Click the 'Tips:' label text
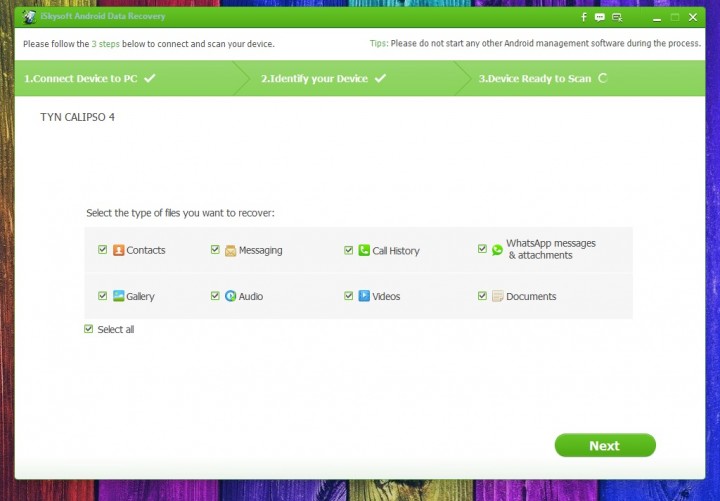The width and height of the screenshot is (720, 501). click(x=379, y=43)
